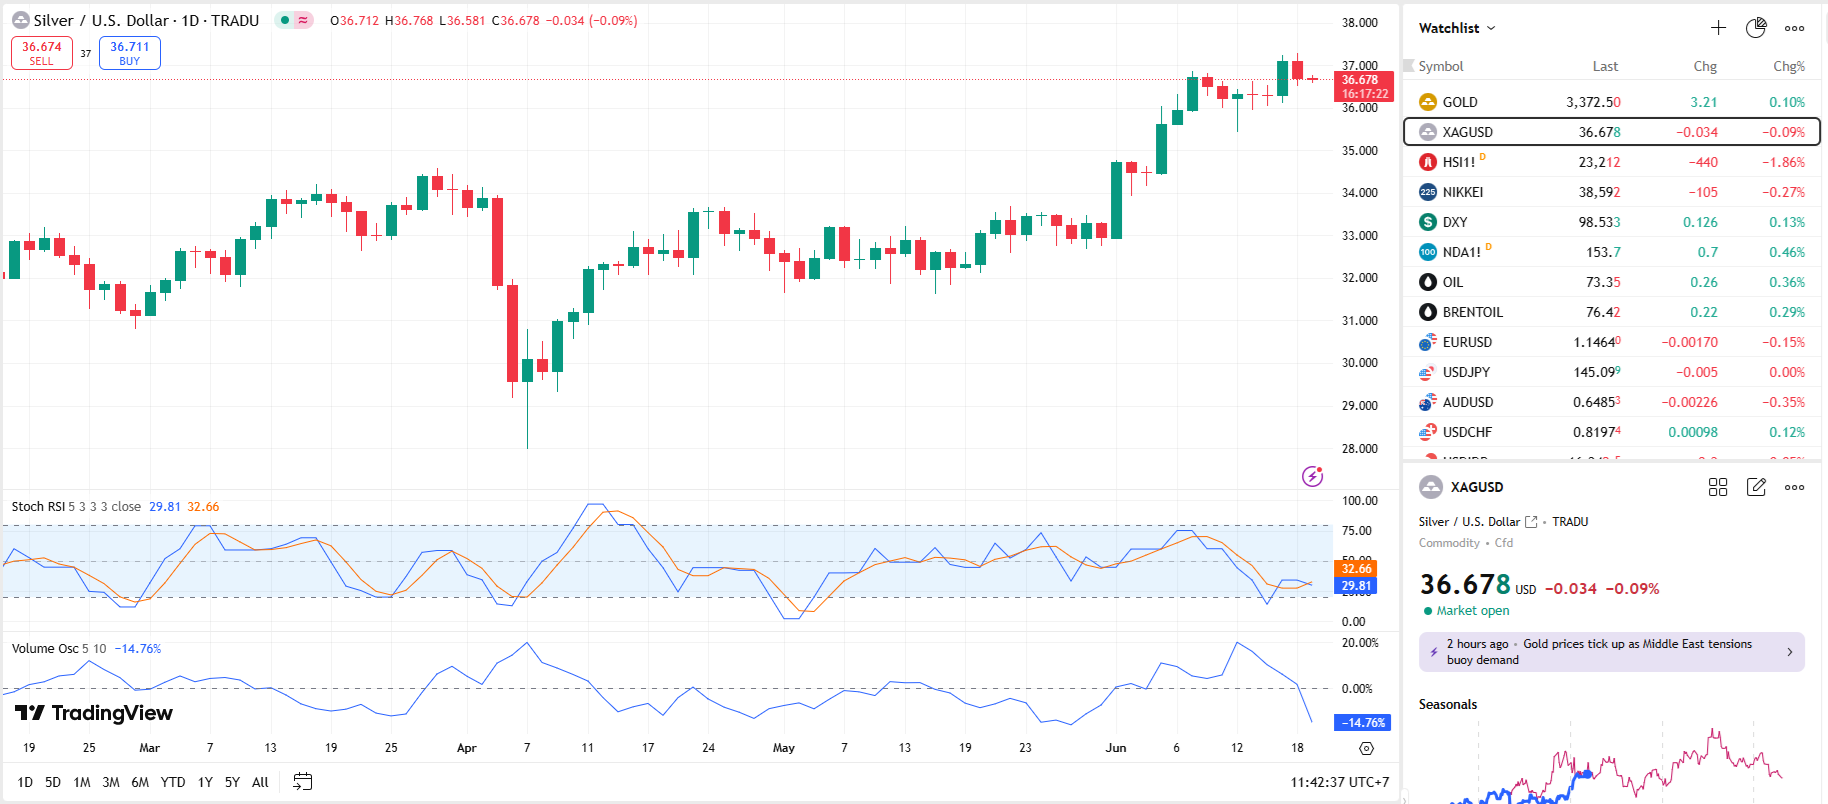Viewport: 1828px width, 804px height.
Task: Open the watchlist advanced view pie-chart icon
Action: pos(1756,28)
